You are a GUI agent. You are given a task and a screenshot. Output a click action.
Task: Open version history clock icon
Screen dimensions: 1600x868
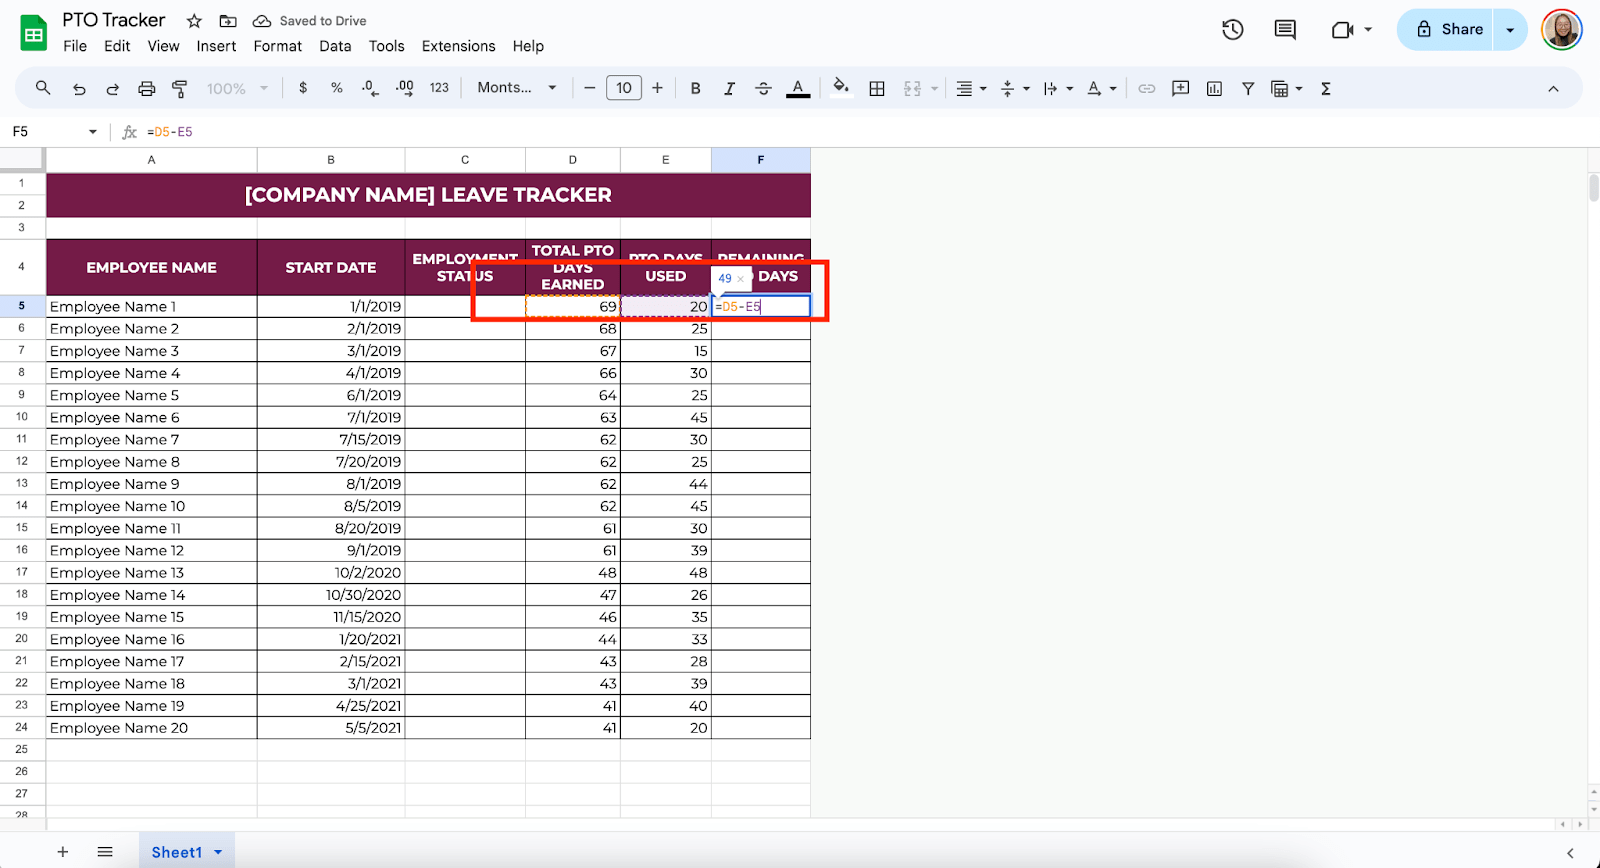click(1232, 30)
